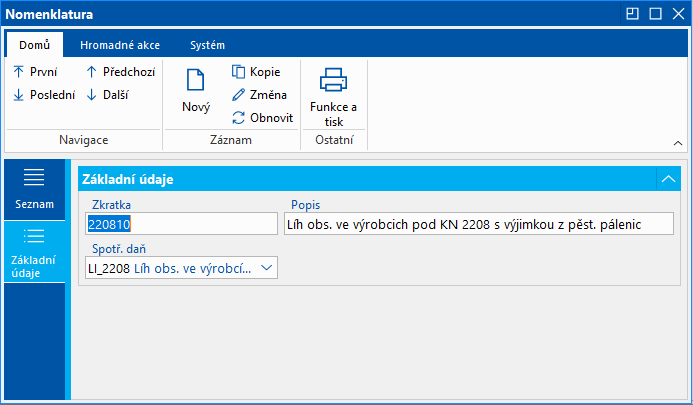Open the Seznam list view
Screen dimensions: 693x405
click(x=34, y=188)
